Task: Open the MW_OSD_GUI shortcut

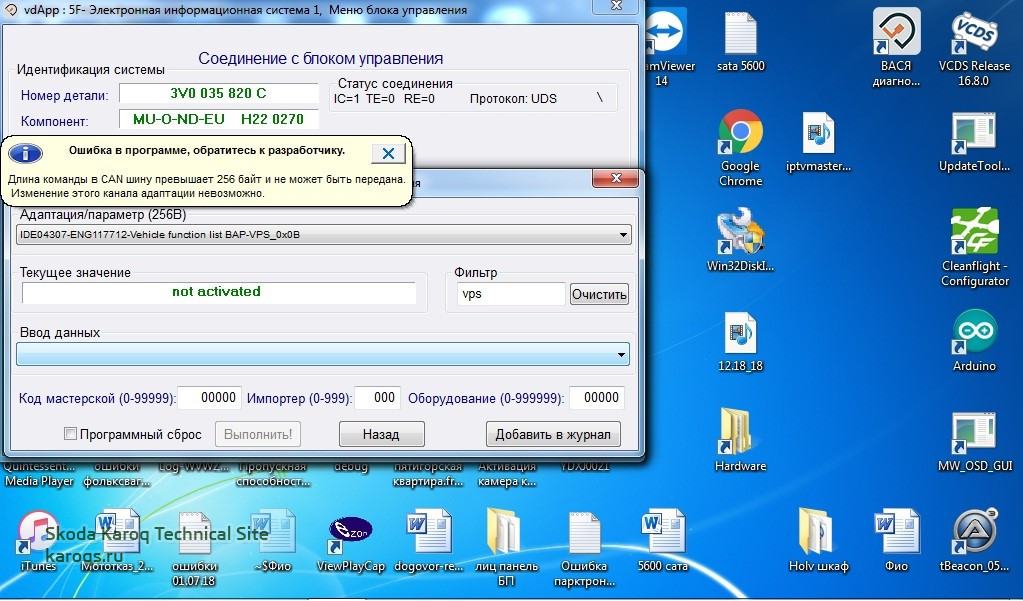Action: pos(973,431)
